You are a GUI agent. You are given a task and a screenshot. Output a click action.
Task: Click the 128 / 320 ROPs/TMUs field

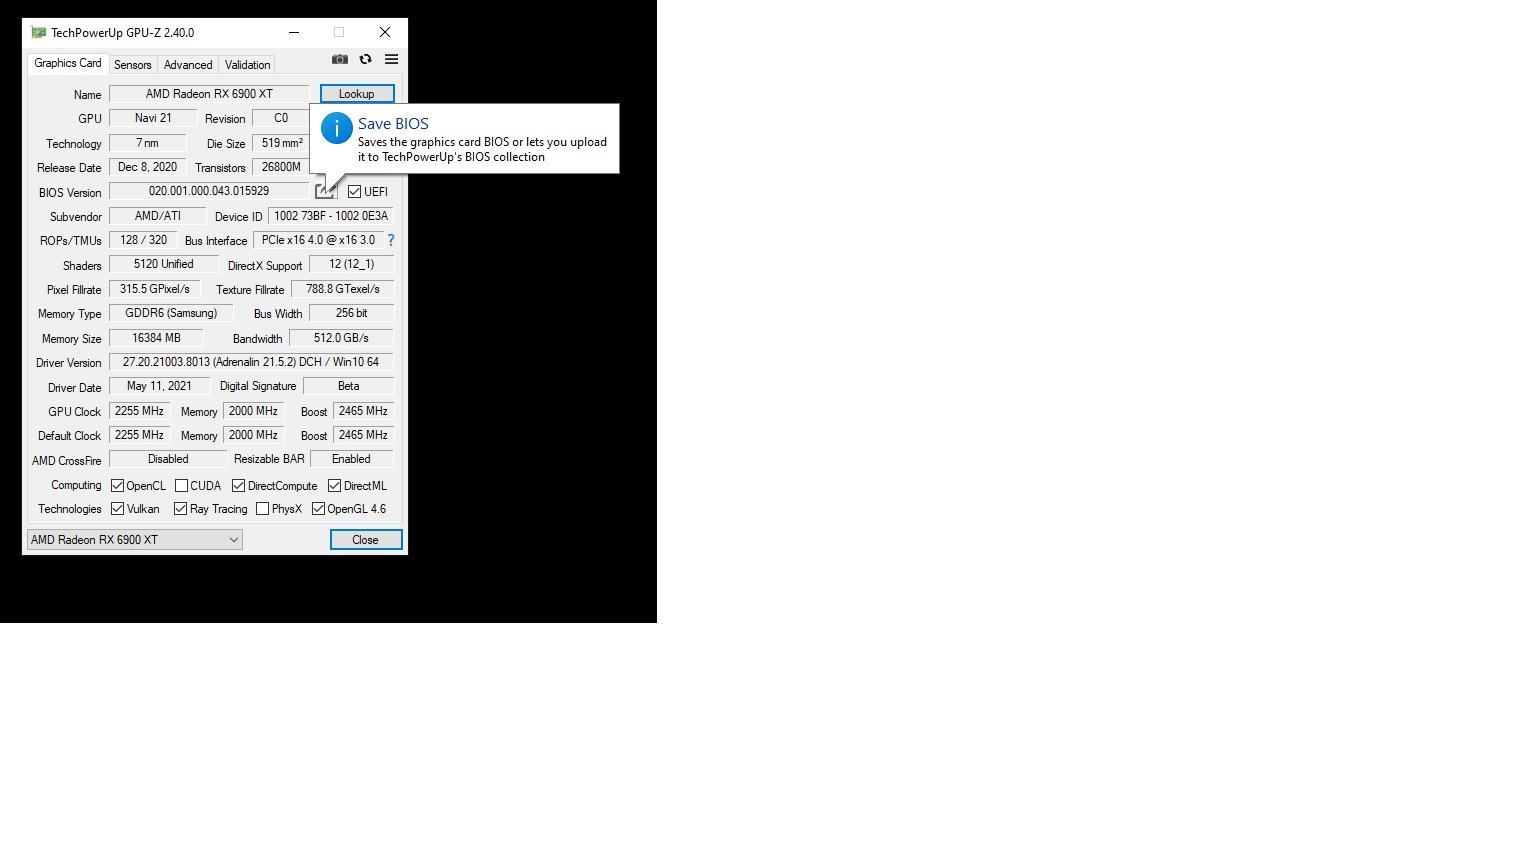click(143, 240)
